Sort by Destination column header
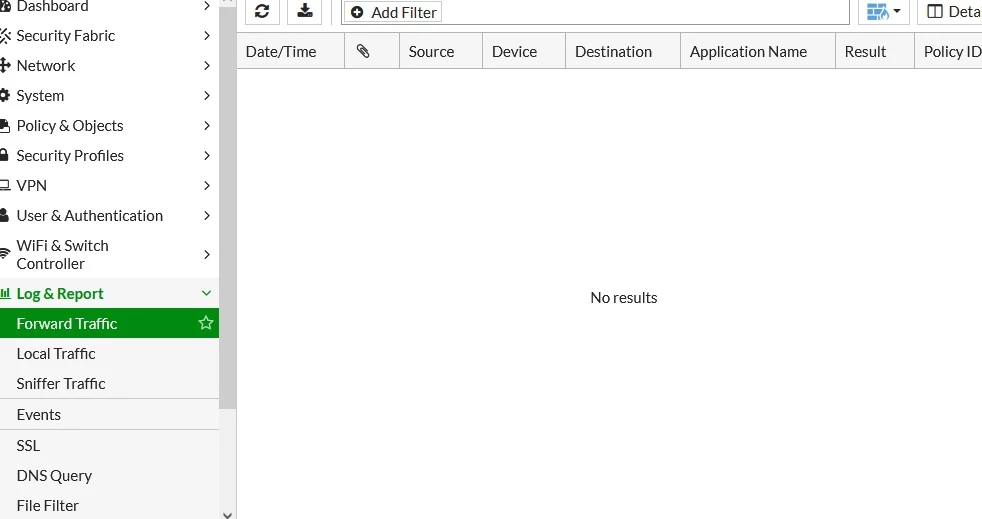Screen dimensions: 982x519 coord(623,51)
